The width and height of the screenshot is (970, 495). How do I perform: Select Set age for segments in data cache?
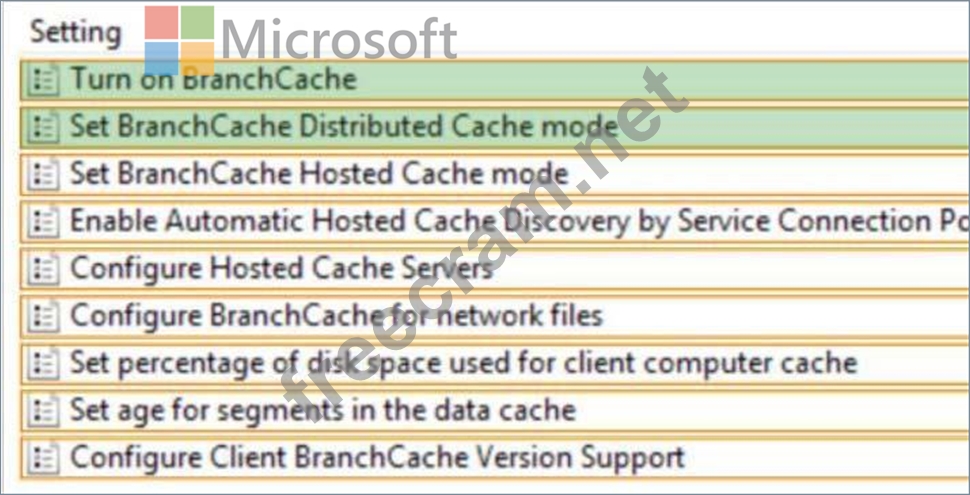(495, 411)
